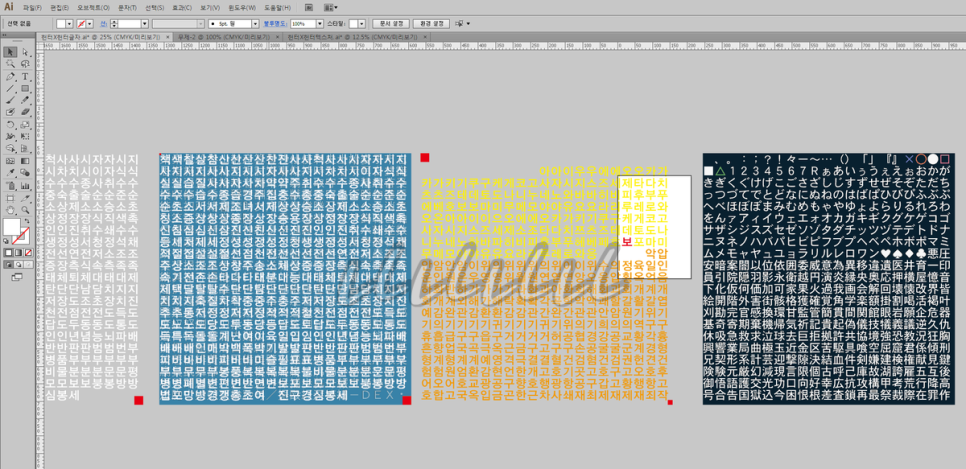Open the 효과(C) menu
The width and height of the screenshot is (966, 469).
pos(182,7)
